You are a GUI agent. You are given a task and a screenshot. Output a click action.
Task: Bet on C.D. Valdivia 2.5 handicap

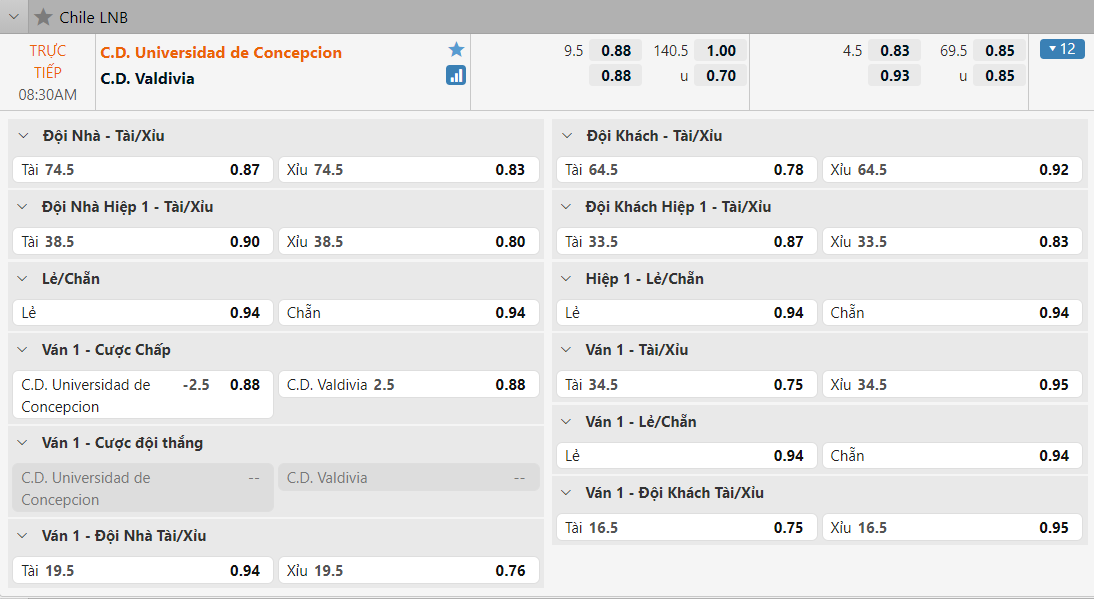[408, 385]
